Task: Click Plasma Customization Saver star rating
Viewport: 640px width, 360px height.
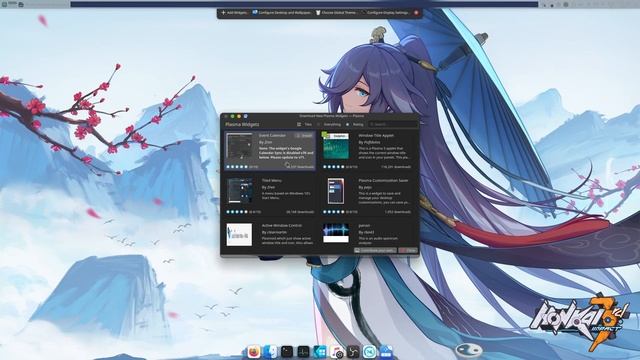Action: (x=333, y=212)
